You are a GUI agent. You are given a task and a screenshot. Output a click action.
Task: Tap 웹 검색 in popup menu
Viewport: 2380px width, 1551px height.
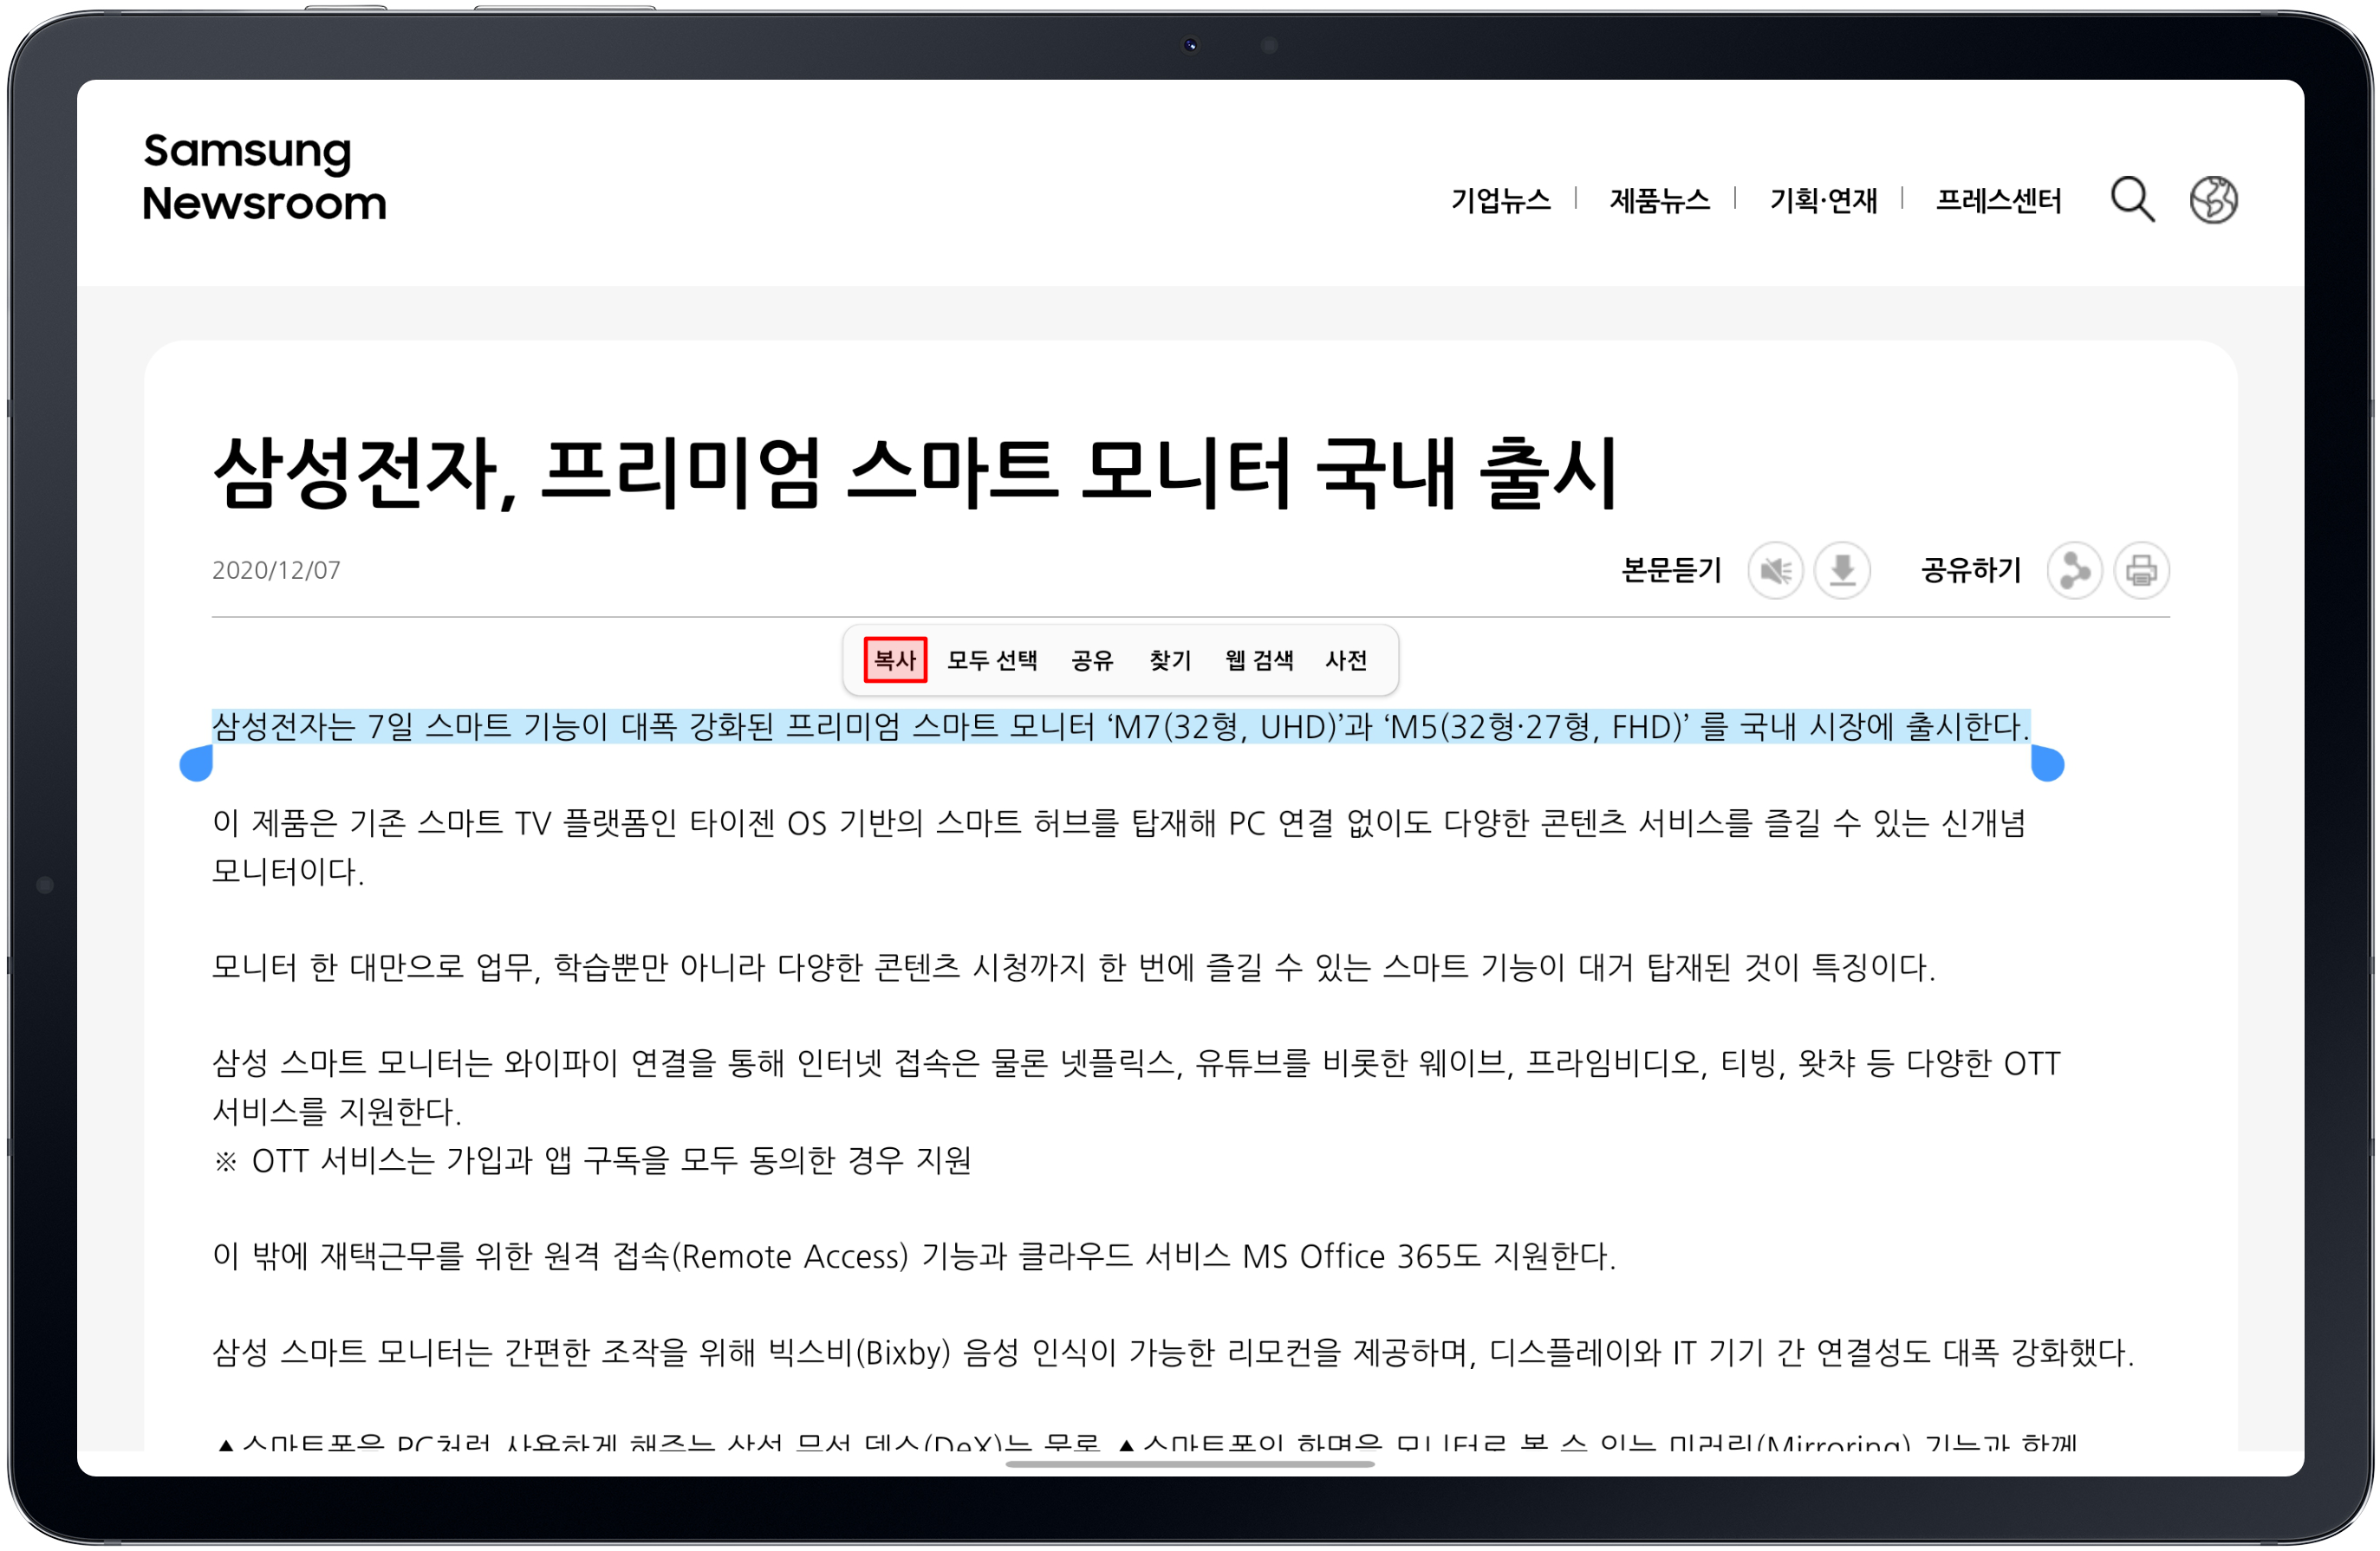[1259, 660]
